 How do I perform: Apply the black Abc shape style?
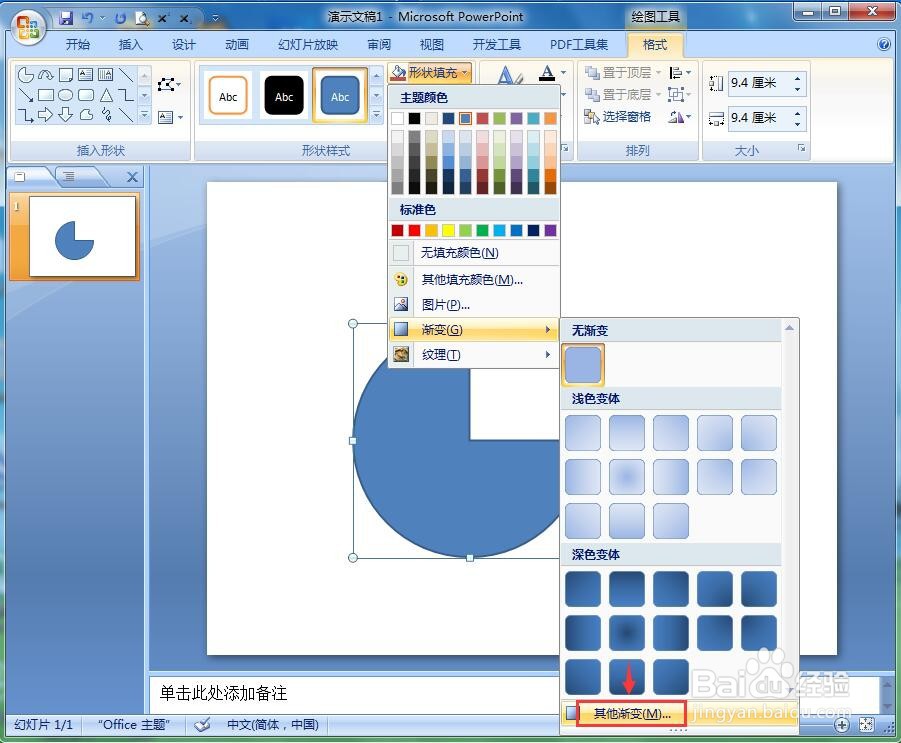pyautogui.click(x=284, y=95)
